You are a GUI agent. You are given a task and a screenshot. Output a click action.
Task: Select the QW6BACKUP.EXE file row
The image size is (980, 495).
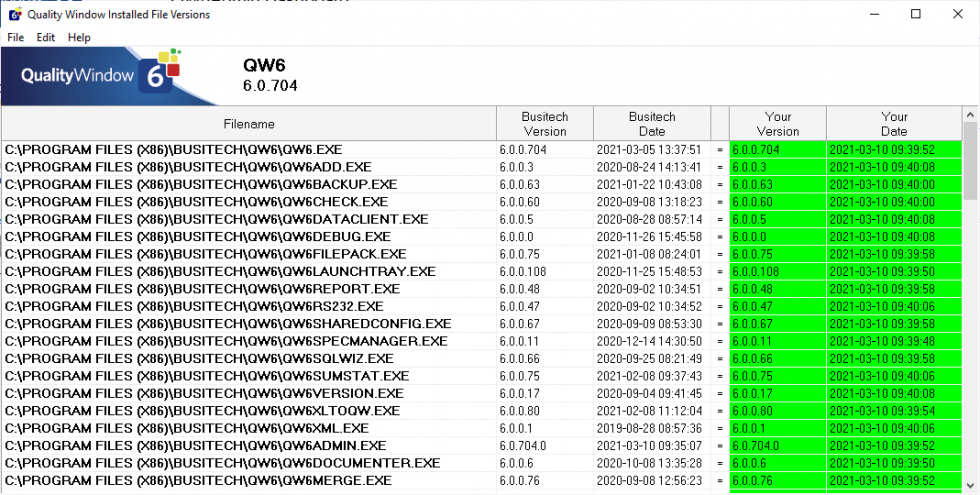(481, 185)
